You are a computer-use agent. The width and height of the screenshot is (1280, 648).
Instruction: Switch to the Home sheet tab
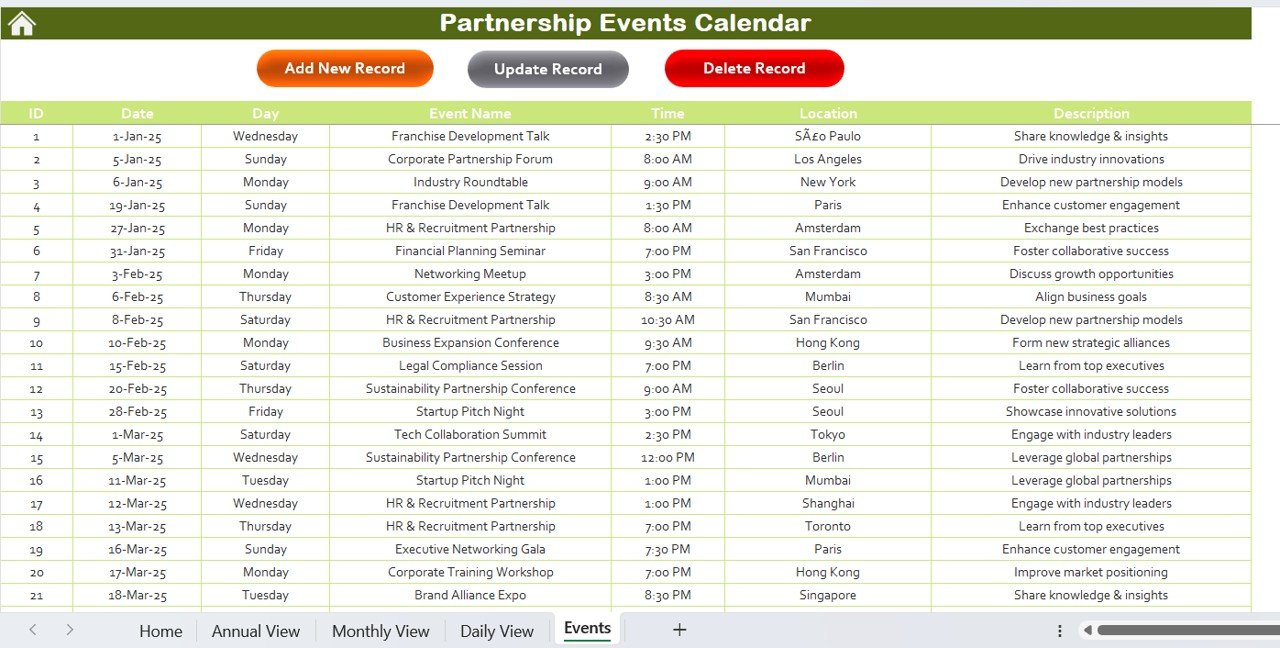161,631
